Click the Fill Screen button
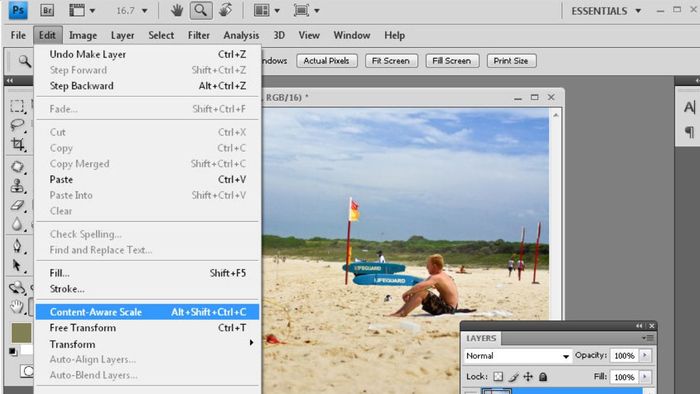Viewport: 700px width, 394px height. [452, 61]
